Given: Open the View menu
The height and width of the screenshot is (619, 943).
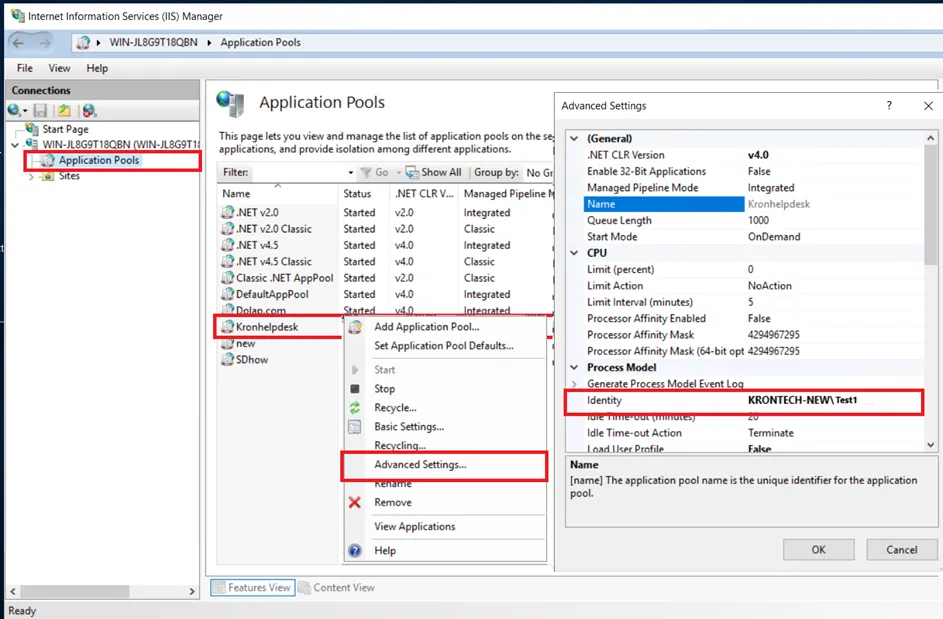Looking at the screenshot, I should (59, 68).
